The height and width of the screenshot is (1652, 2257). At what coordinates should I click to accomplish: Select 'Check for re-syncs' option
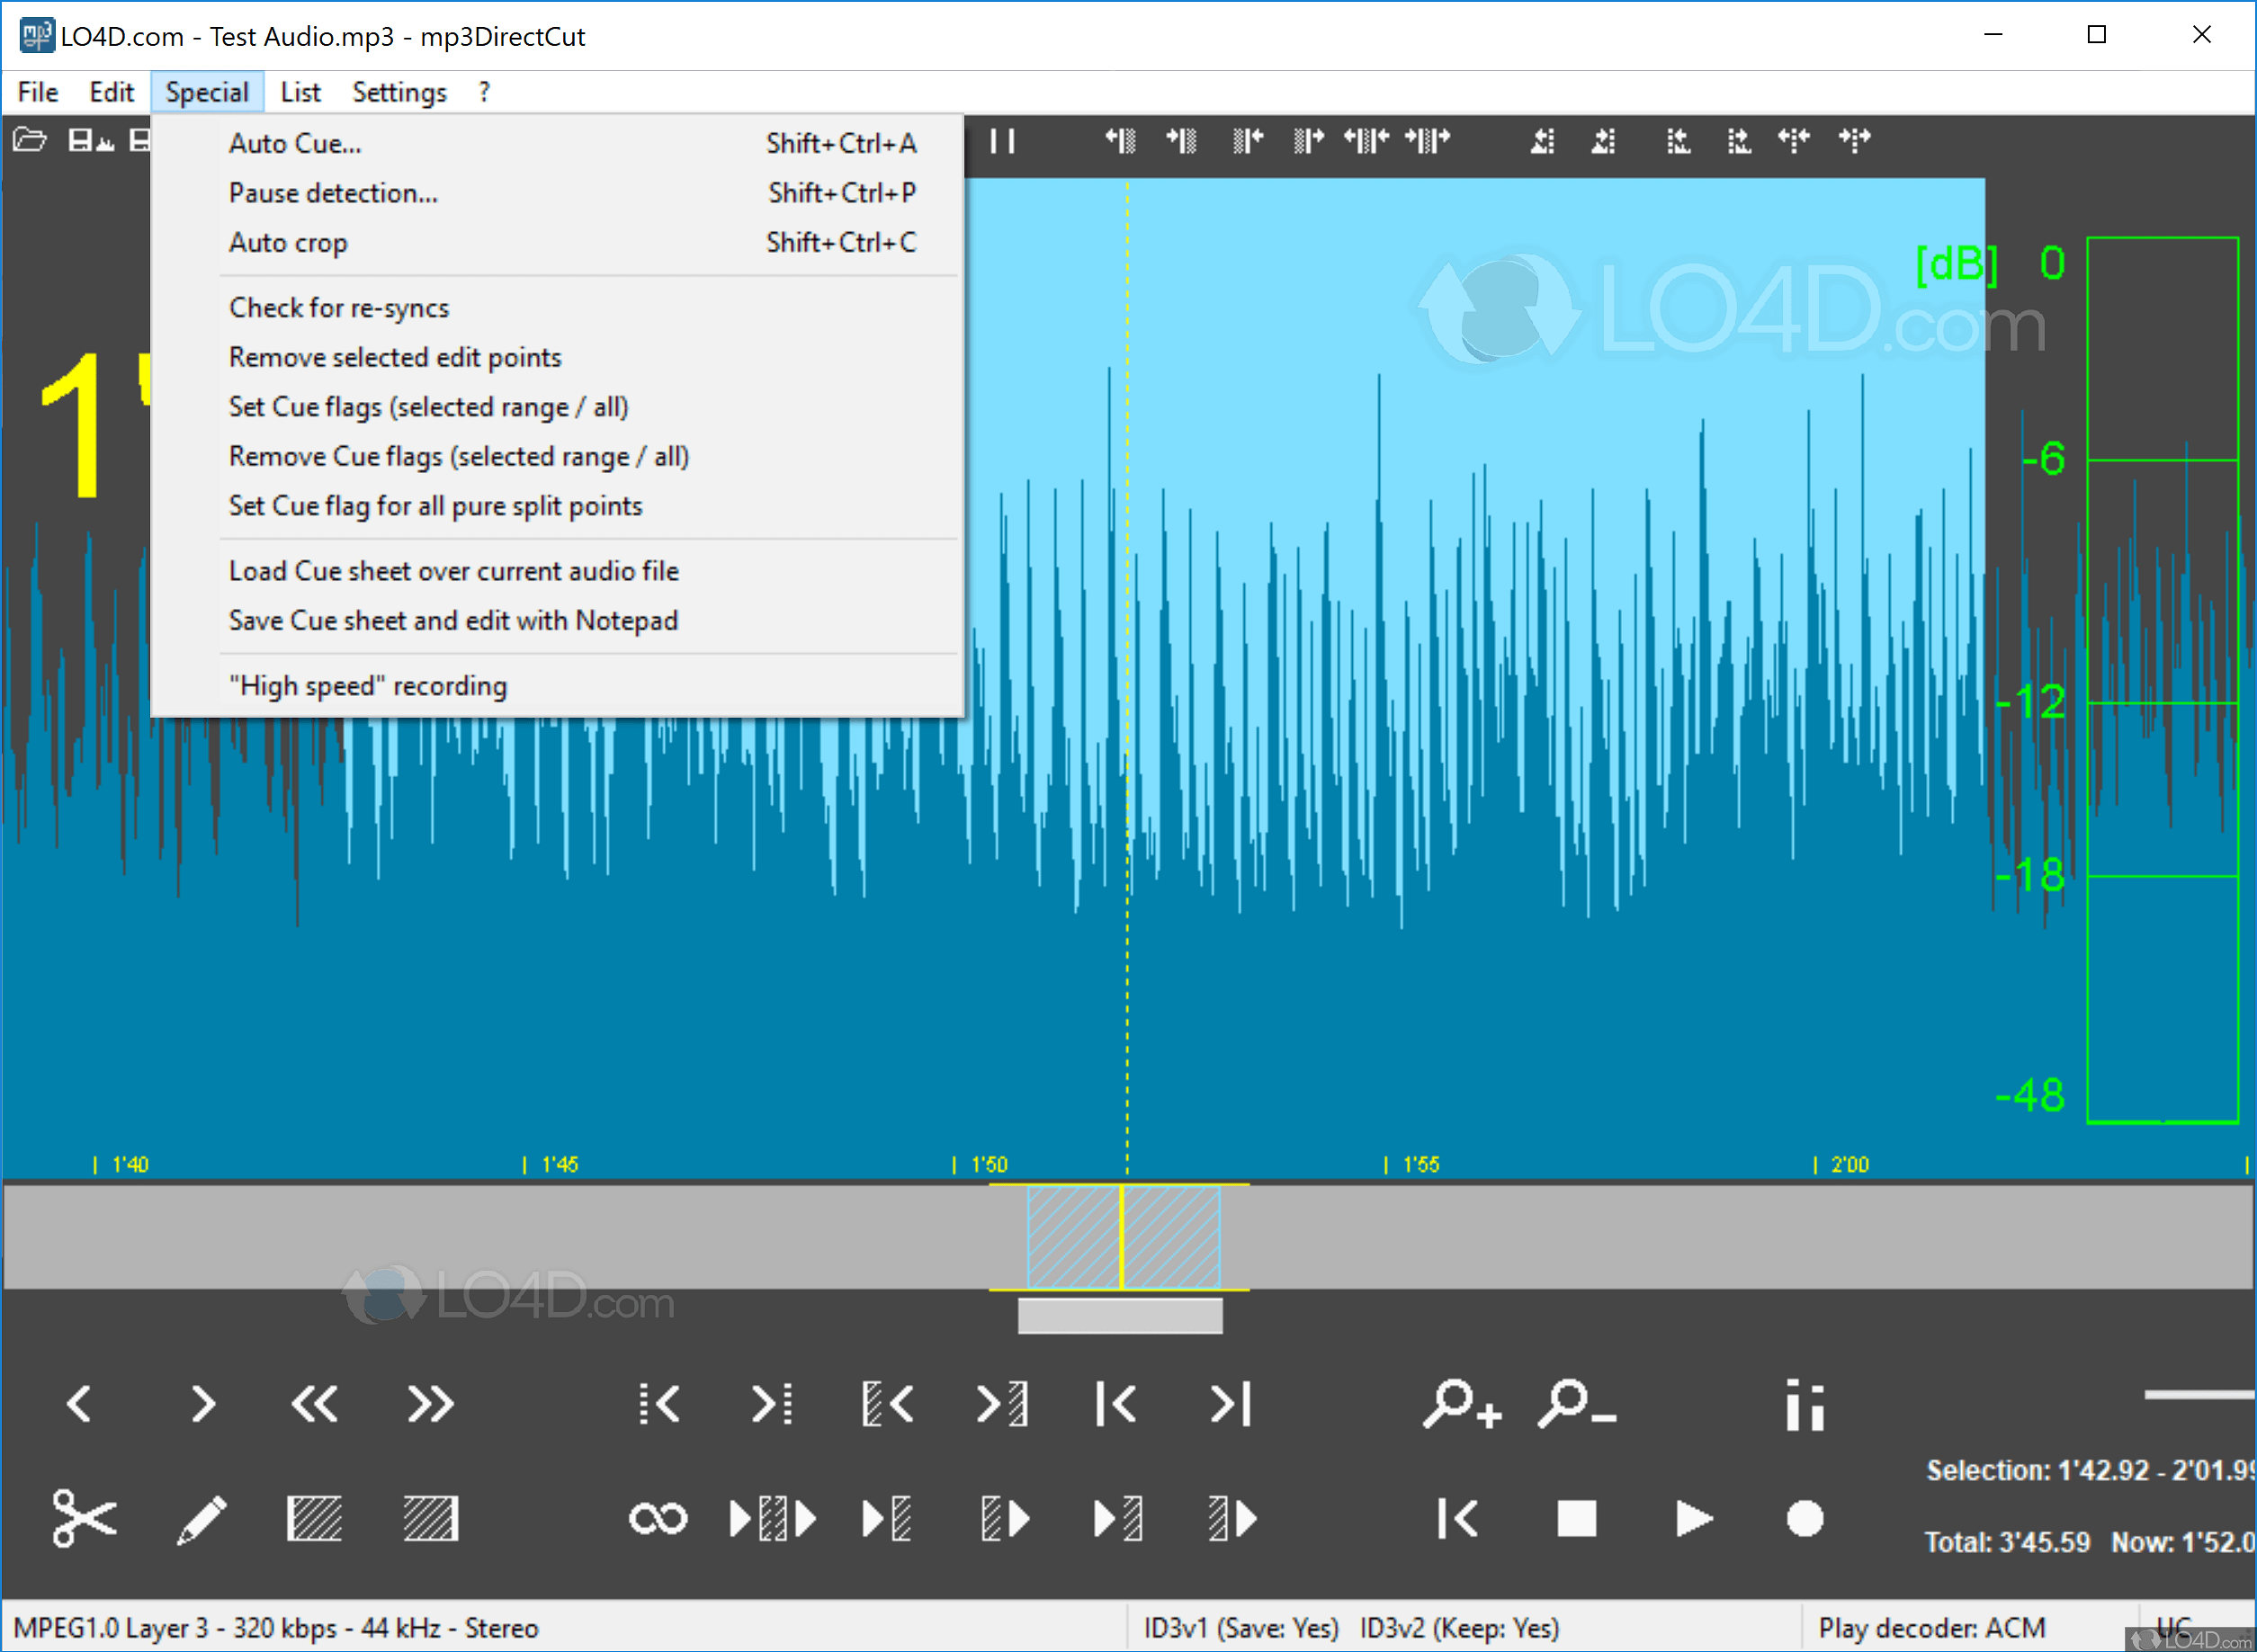click(339, 307)
